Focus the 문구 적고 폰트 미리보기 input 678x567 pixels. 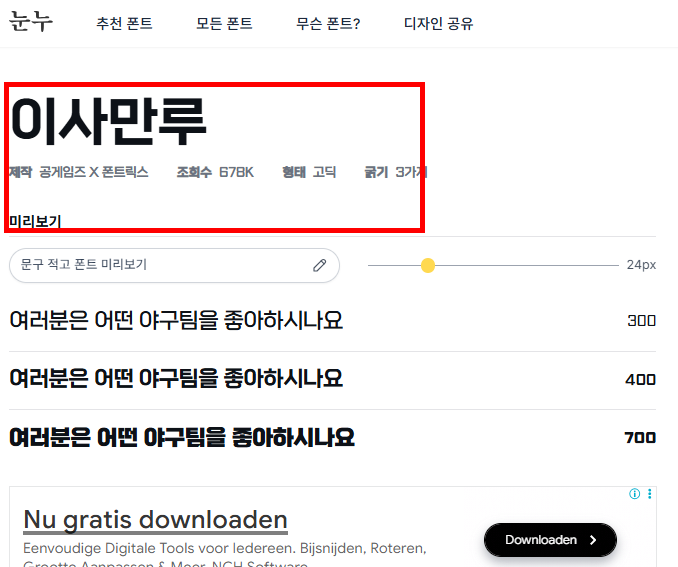point(174,265)
